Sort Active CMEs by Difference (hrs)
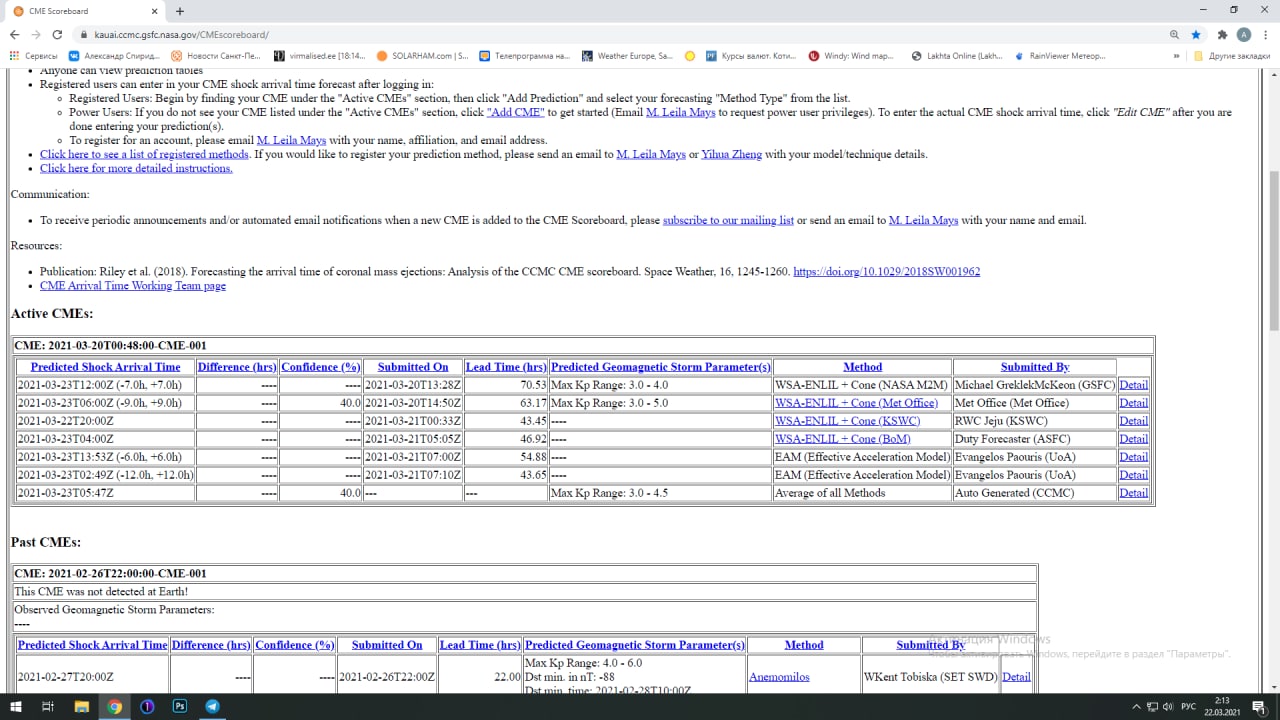This screenshot has width=1280, height=720. [237, 367]
